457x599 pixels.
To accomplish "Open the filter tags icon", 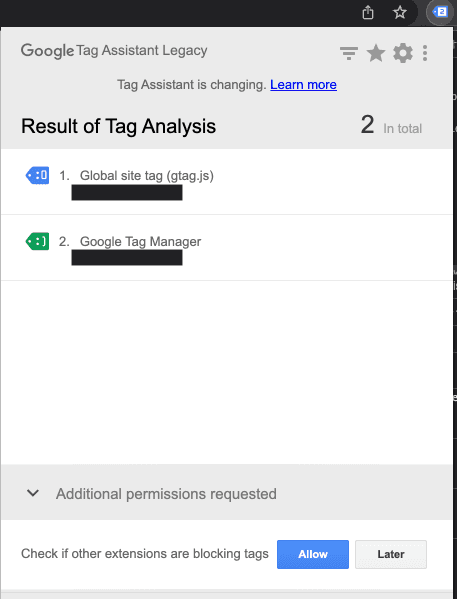I will [x=349, y=53].
